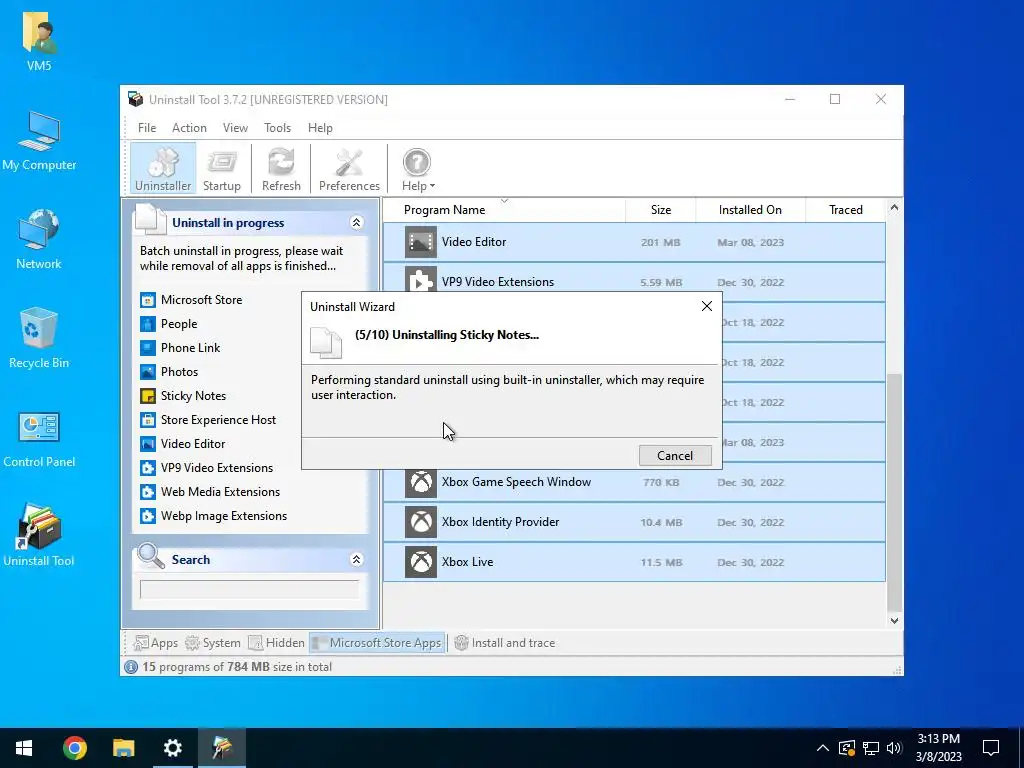
Task: Open the Action menu
Action: pyautogui.click(x=189, y=128)
